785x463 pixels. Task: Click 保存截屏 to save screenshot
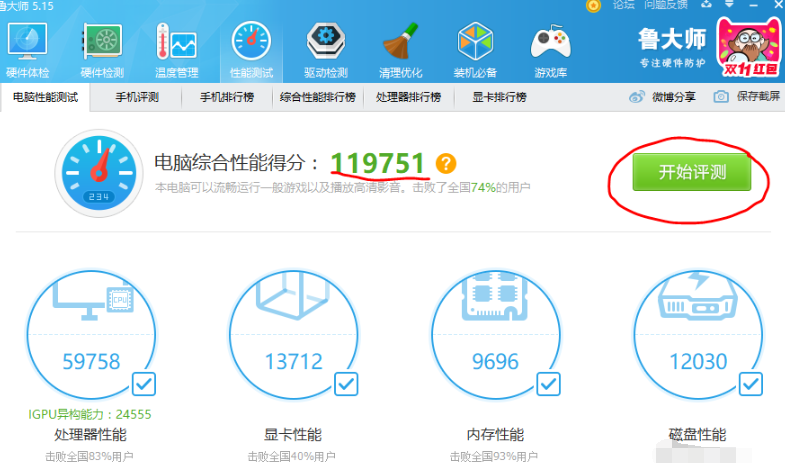coord(747,97)
